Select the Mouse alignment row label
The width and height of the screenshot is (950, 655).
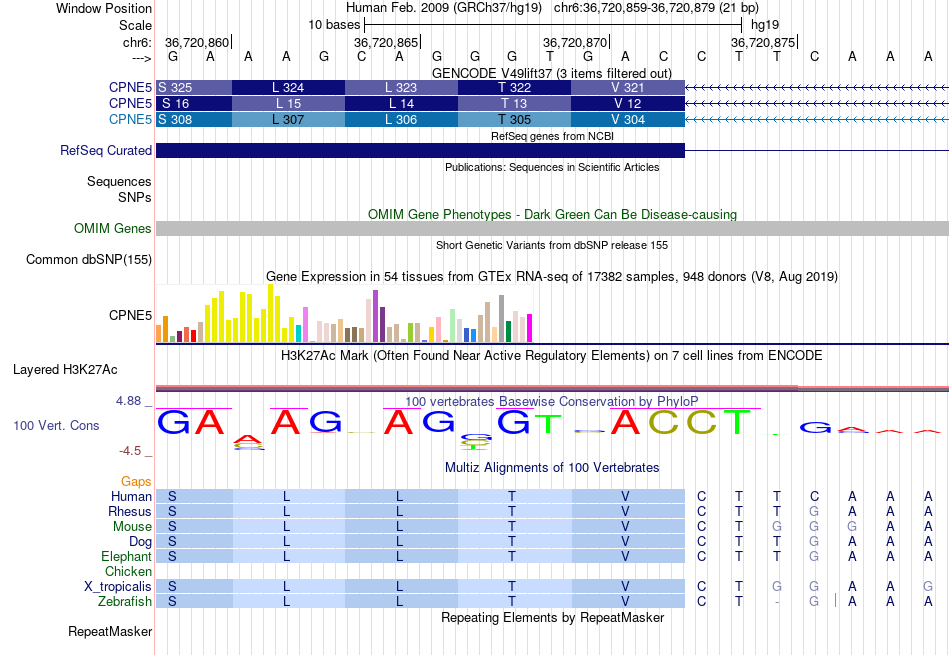[x=132, y=527]
